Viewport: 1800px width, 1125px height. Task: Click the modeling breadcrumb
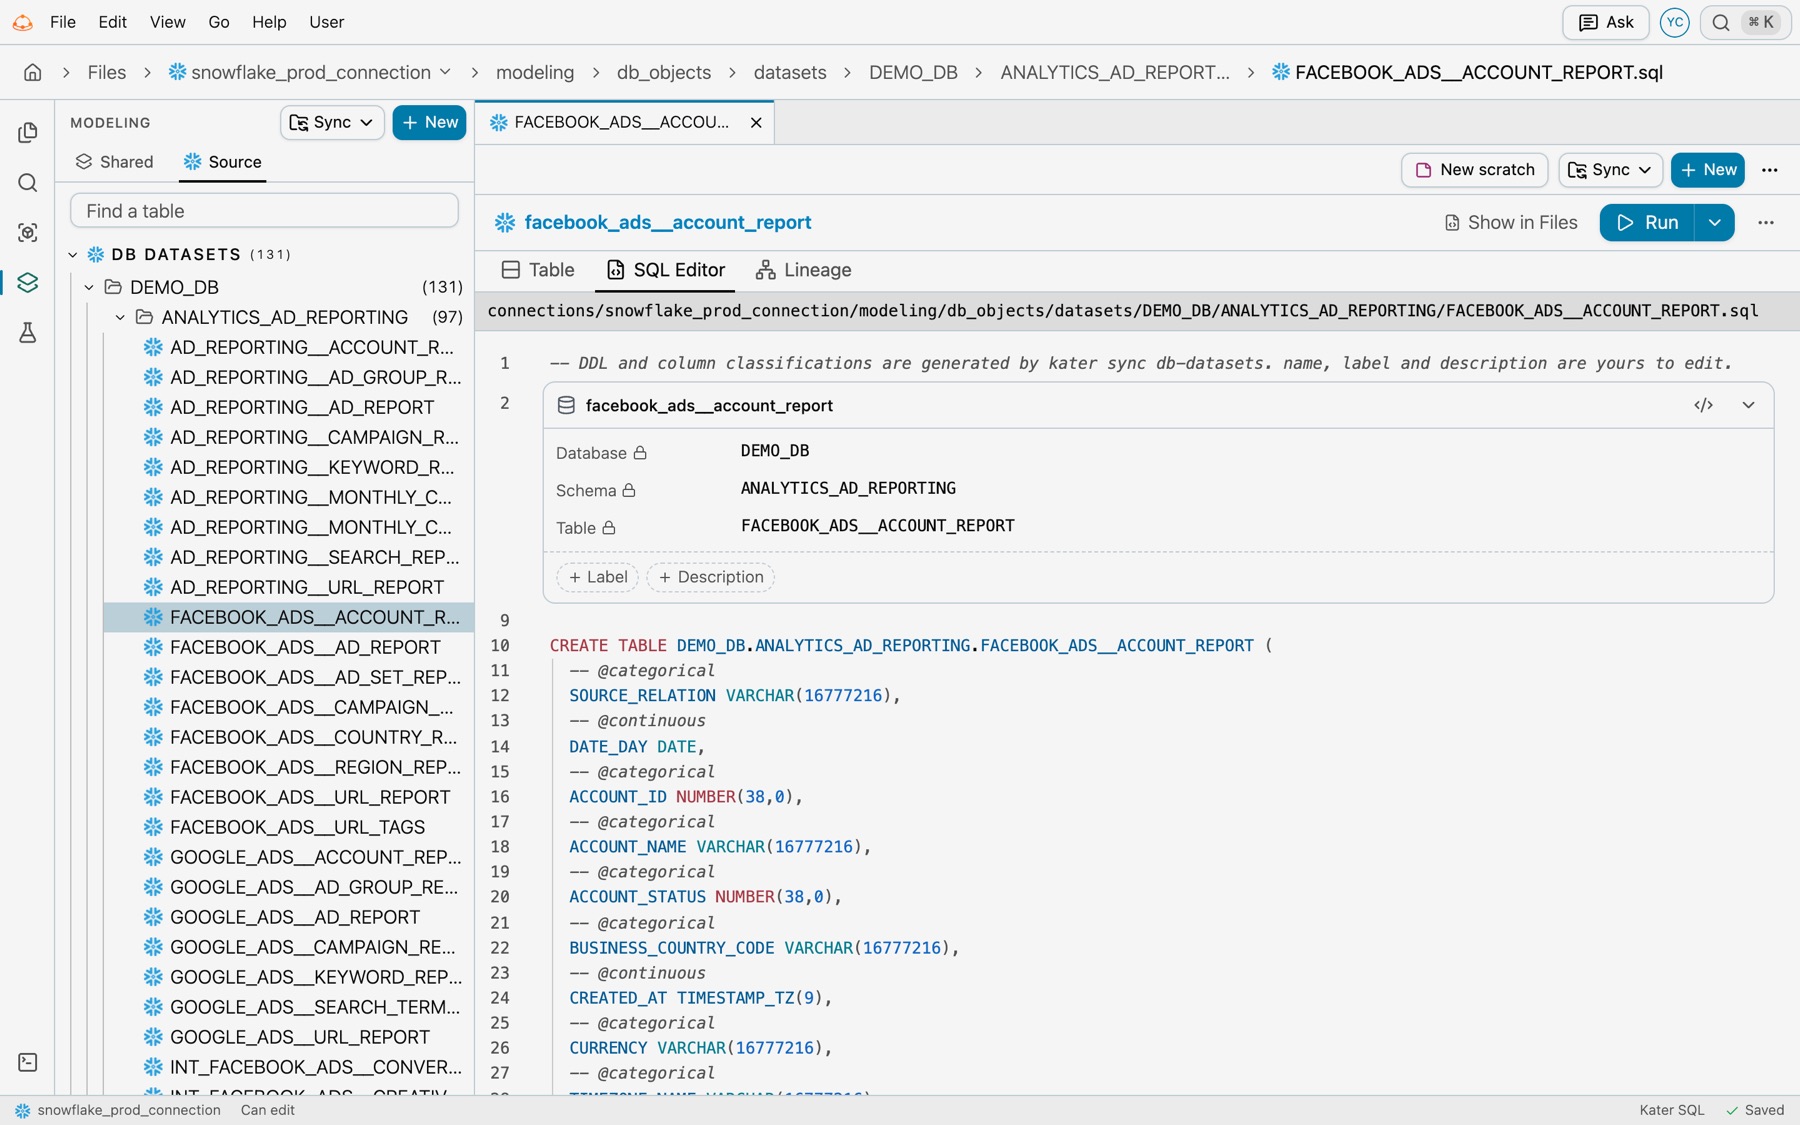tap(535, 72)
